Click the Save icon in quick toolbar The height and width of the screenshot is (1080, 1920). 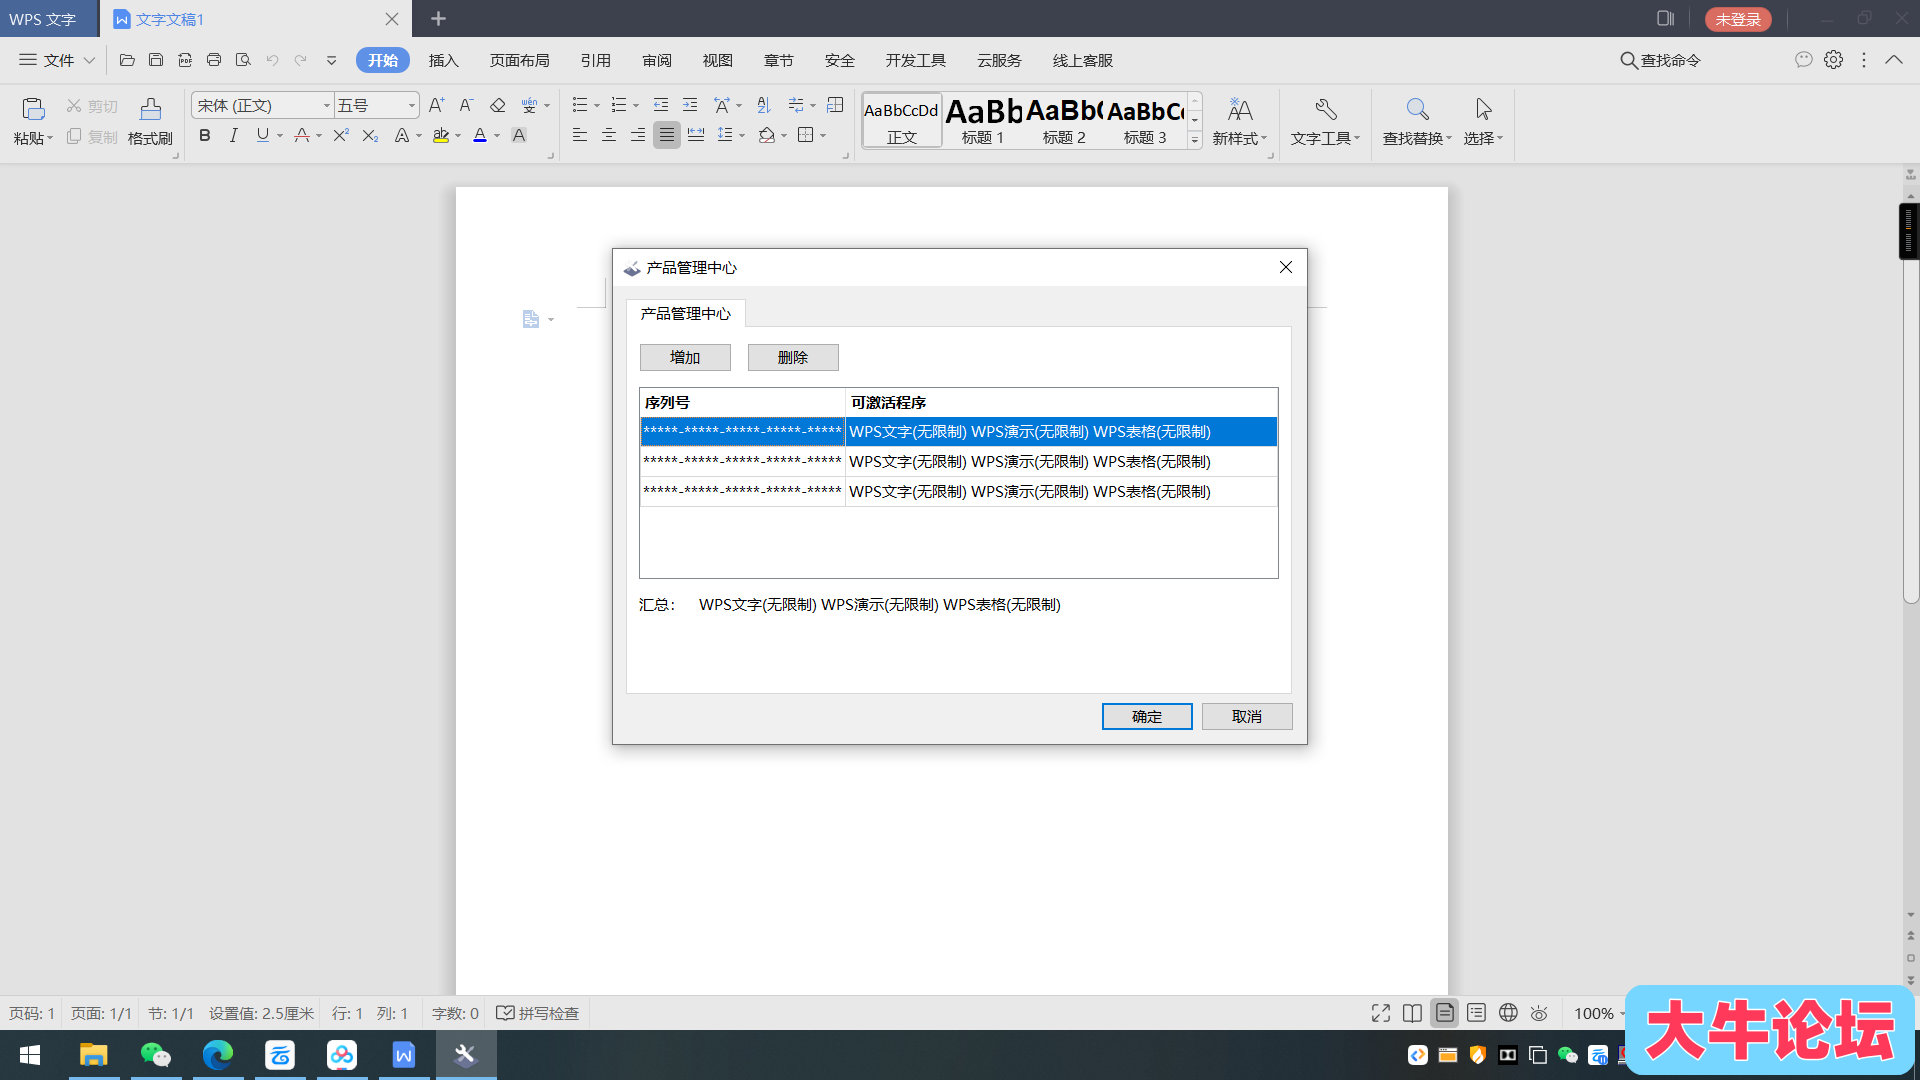click(x=156, y=60)
